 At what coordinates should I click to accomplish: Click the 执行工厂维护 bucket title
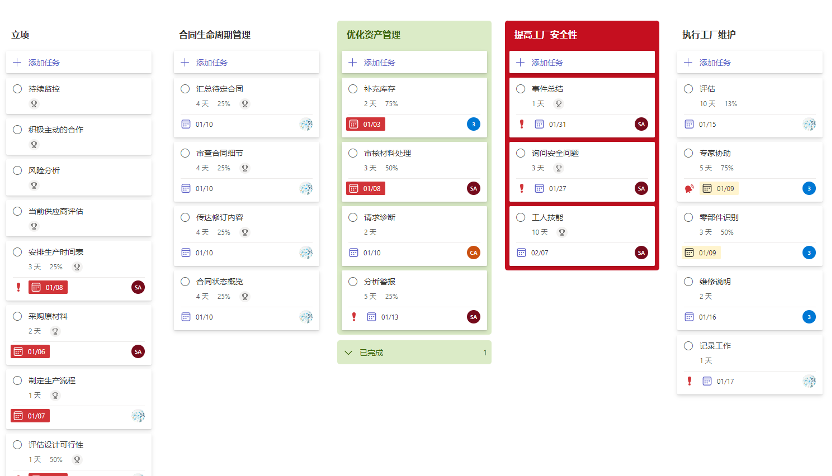(x=709, y=35)
